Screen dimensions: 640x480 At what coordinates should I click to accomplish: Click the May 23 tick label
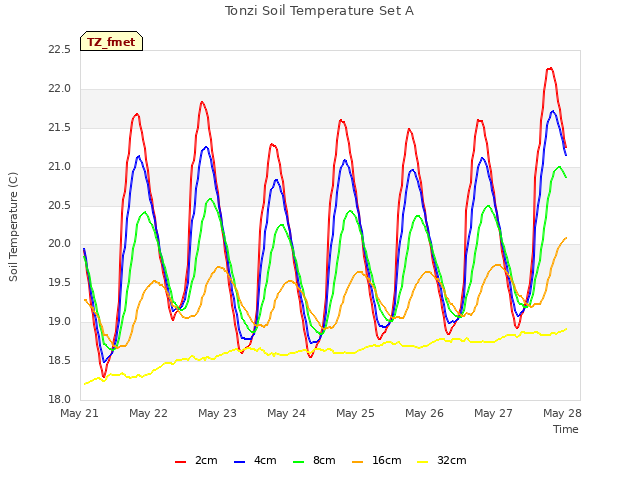click(217, 413)
